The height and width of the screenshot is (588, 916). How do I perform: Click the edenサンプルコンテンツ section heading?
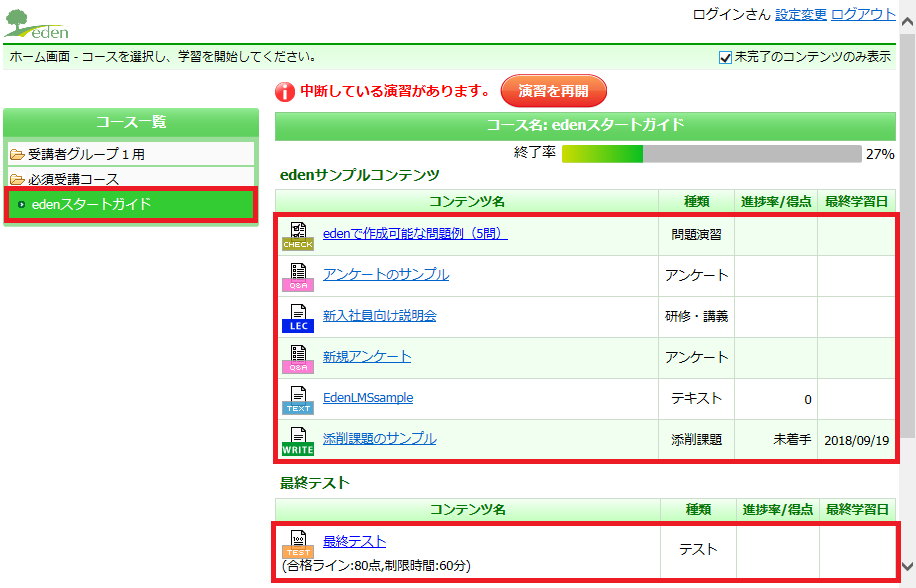point(360,175)
